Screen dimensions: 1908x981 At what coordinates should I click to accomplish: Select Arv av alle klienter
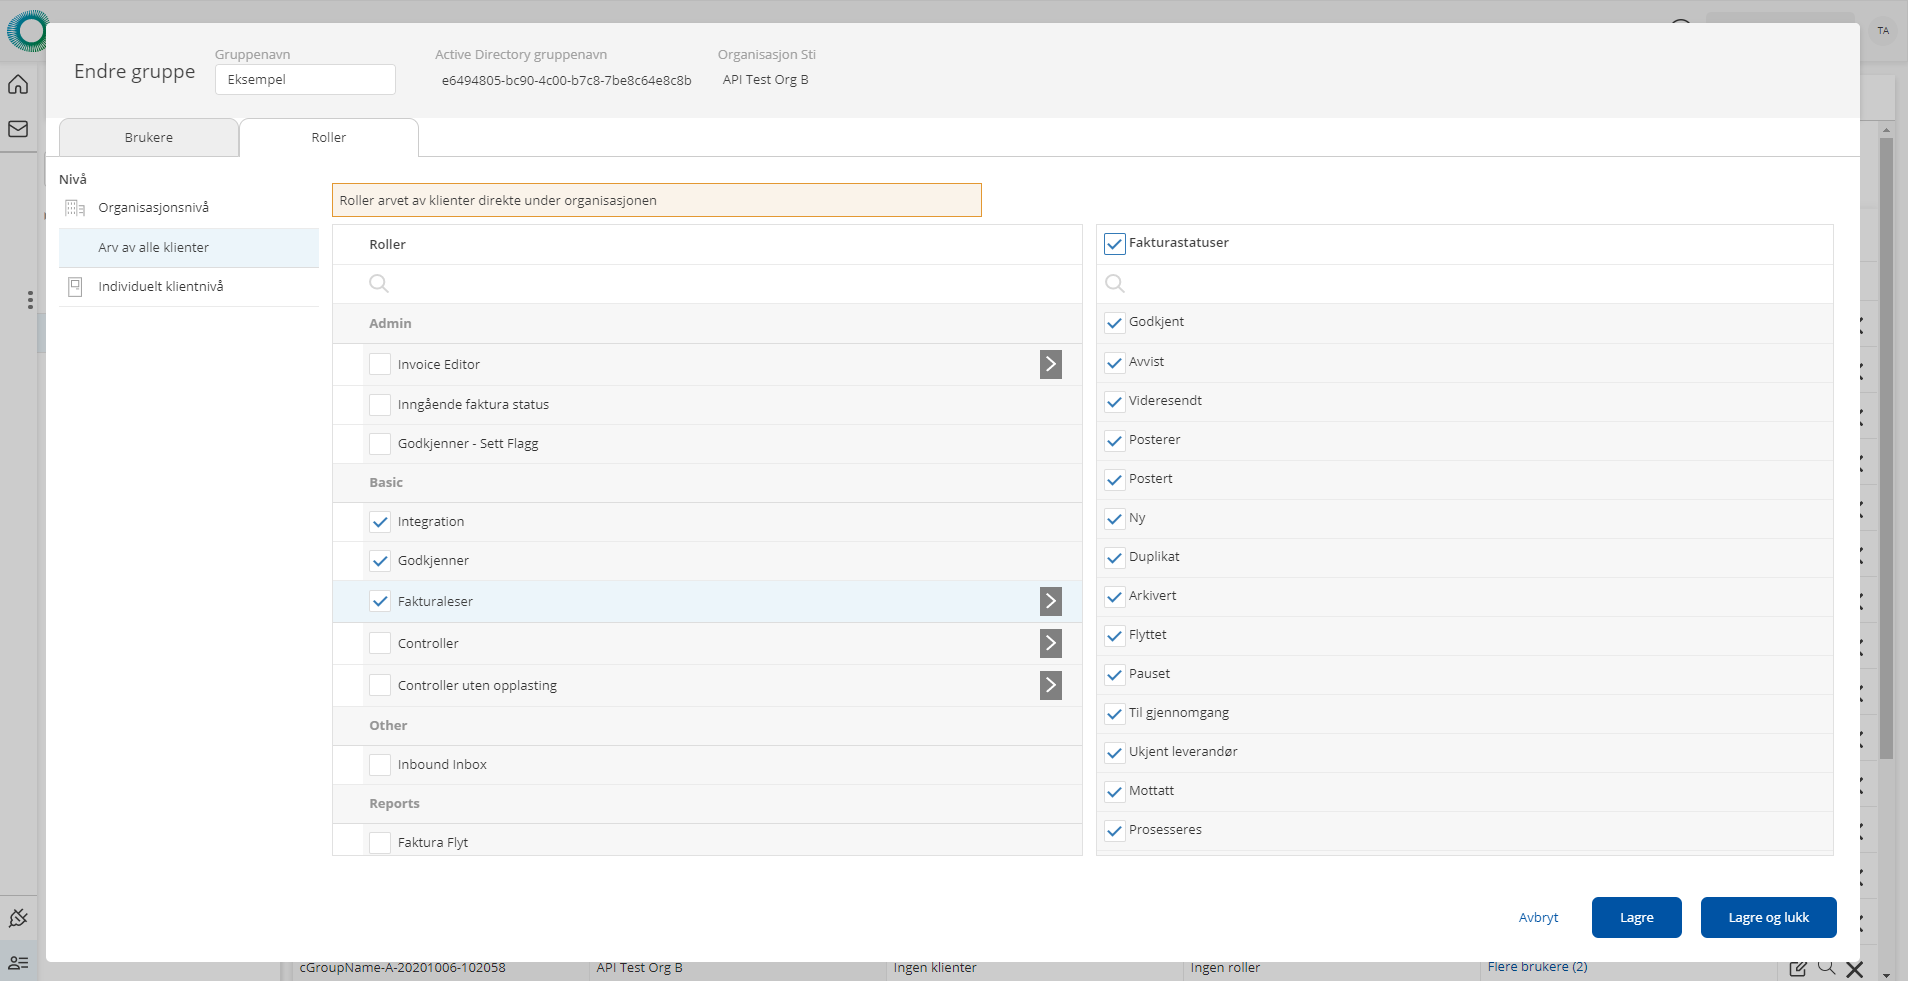[154, 248]
